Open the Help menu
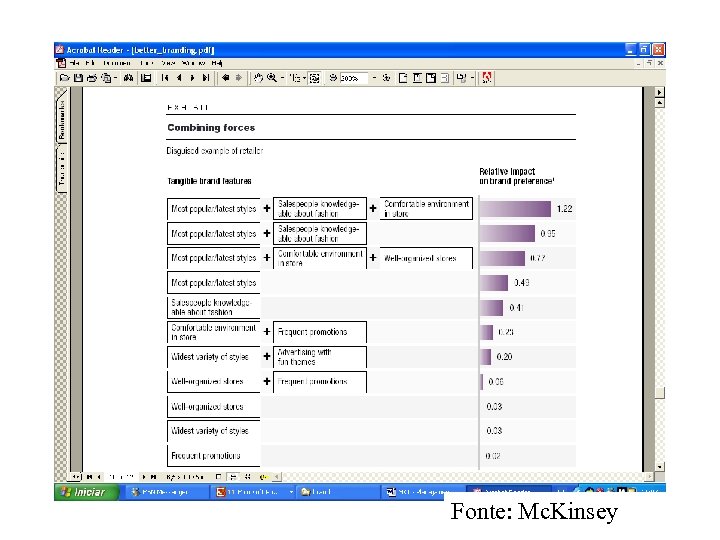720x540 pixels. (x=217, y=63)
